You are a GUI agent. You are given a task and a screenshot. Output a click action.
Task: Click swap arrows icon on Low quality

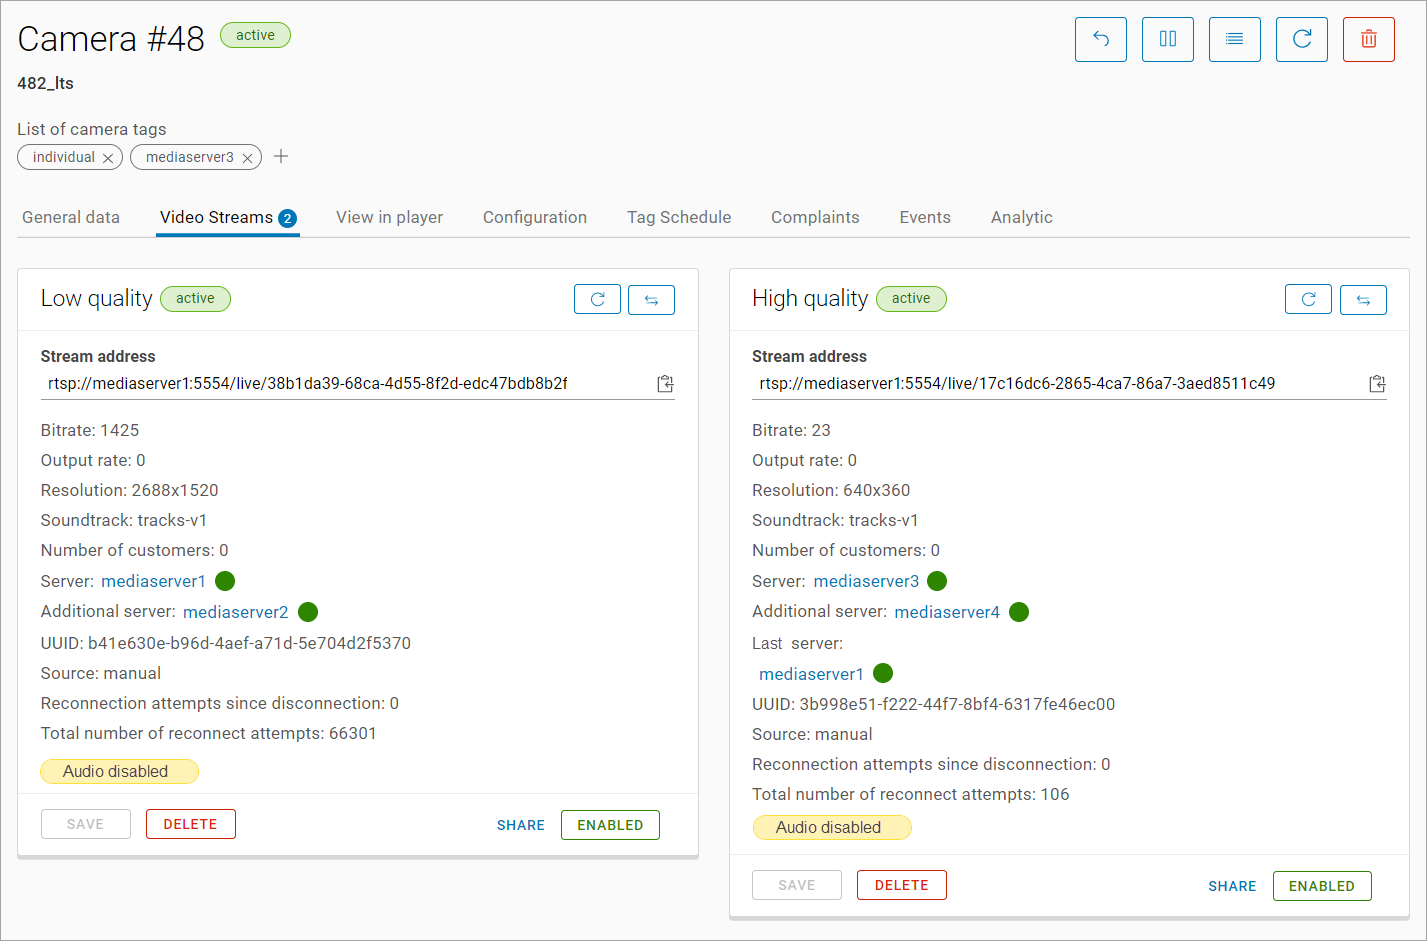pos(651,299)
